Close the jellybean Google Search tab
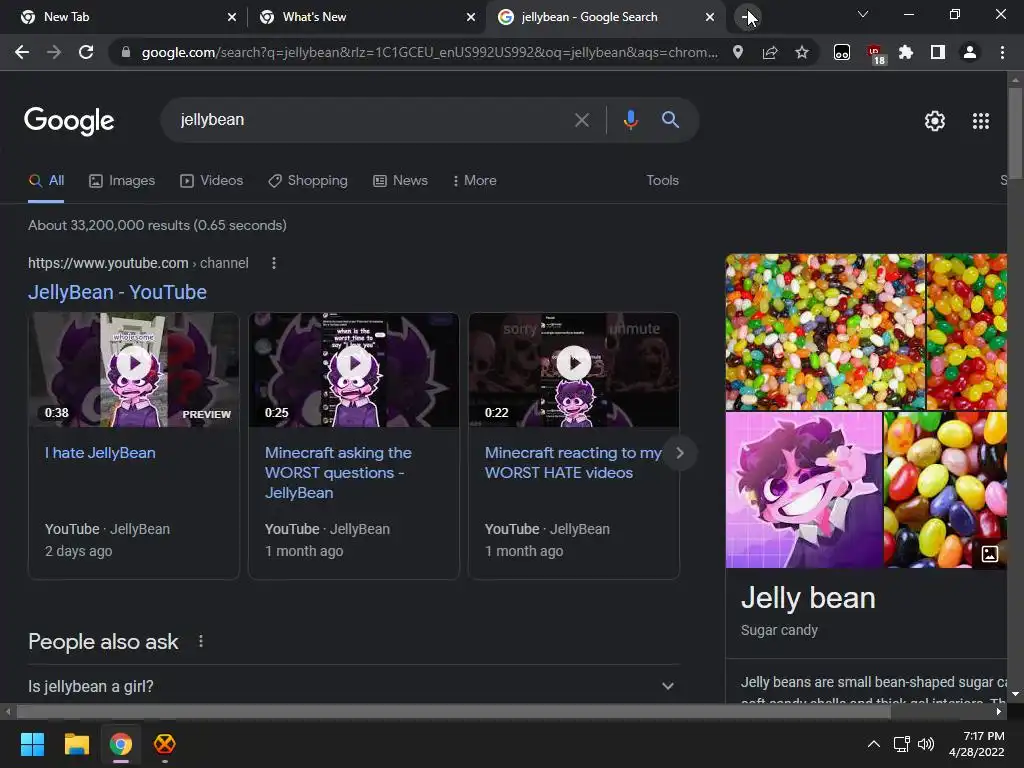The height and width of the screenshot is (768, 1024). pos(710,17)
